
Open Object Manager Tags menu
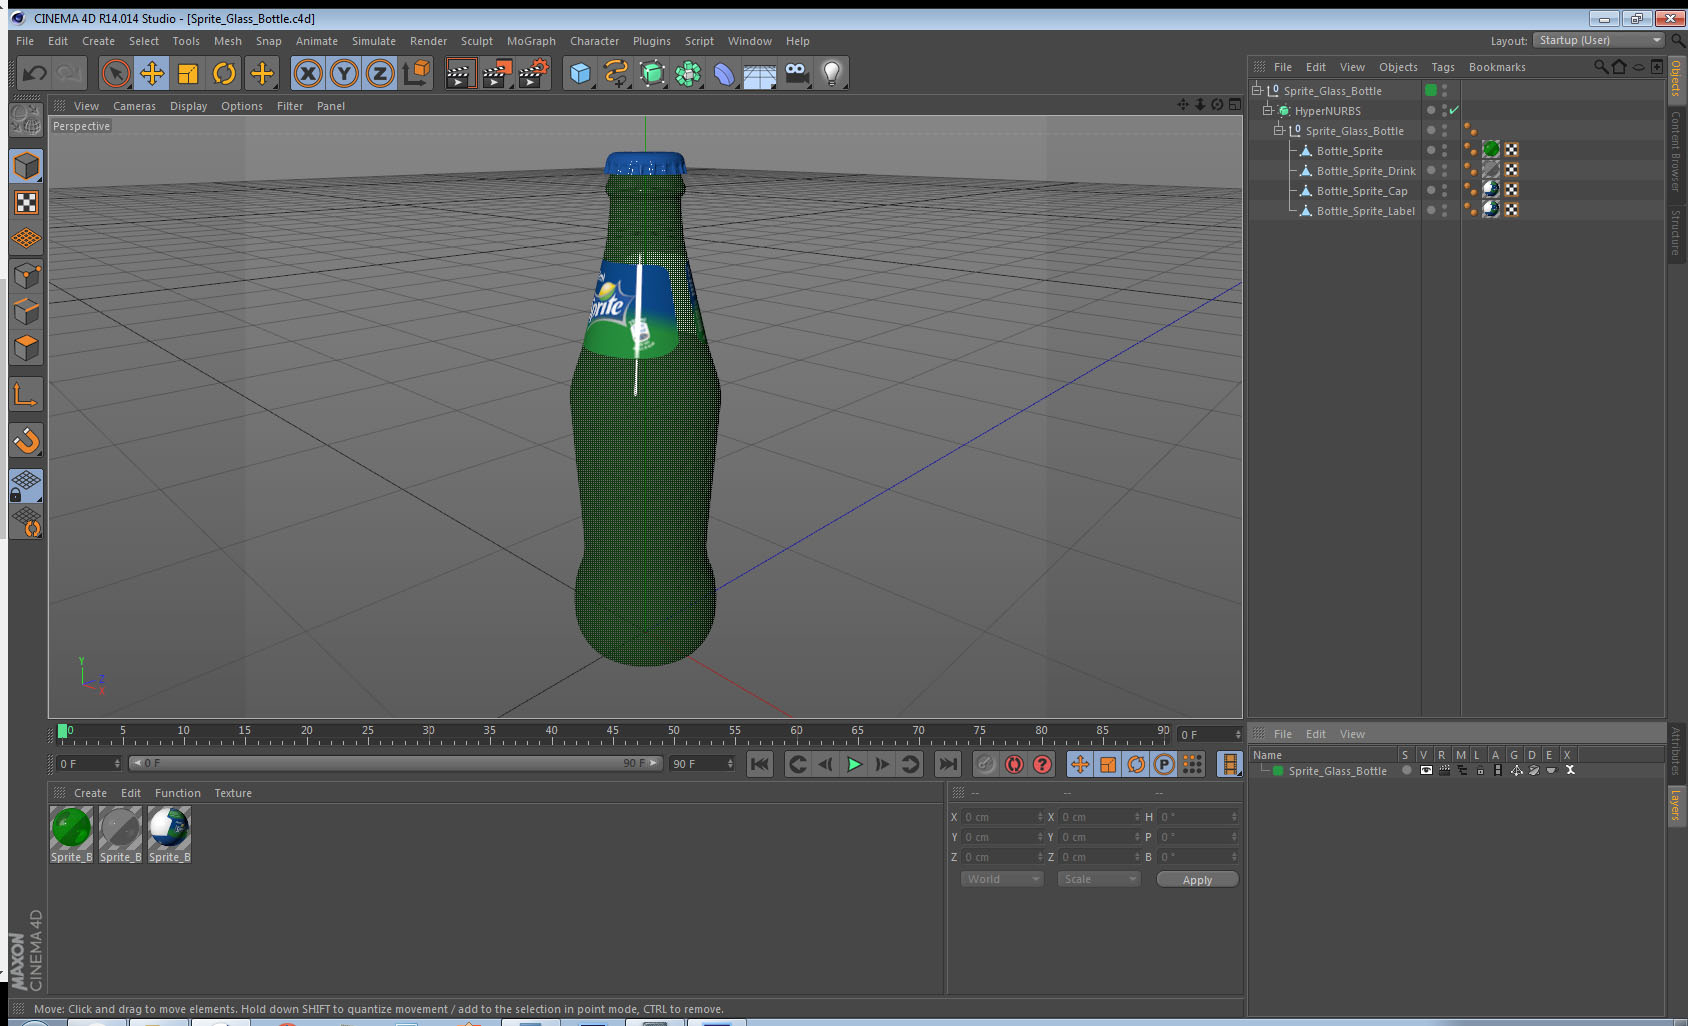1442,67
